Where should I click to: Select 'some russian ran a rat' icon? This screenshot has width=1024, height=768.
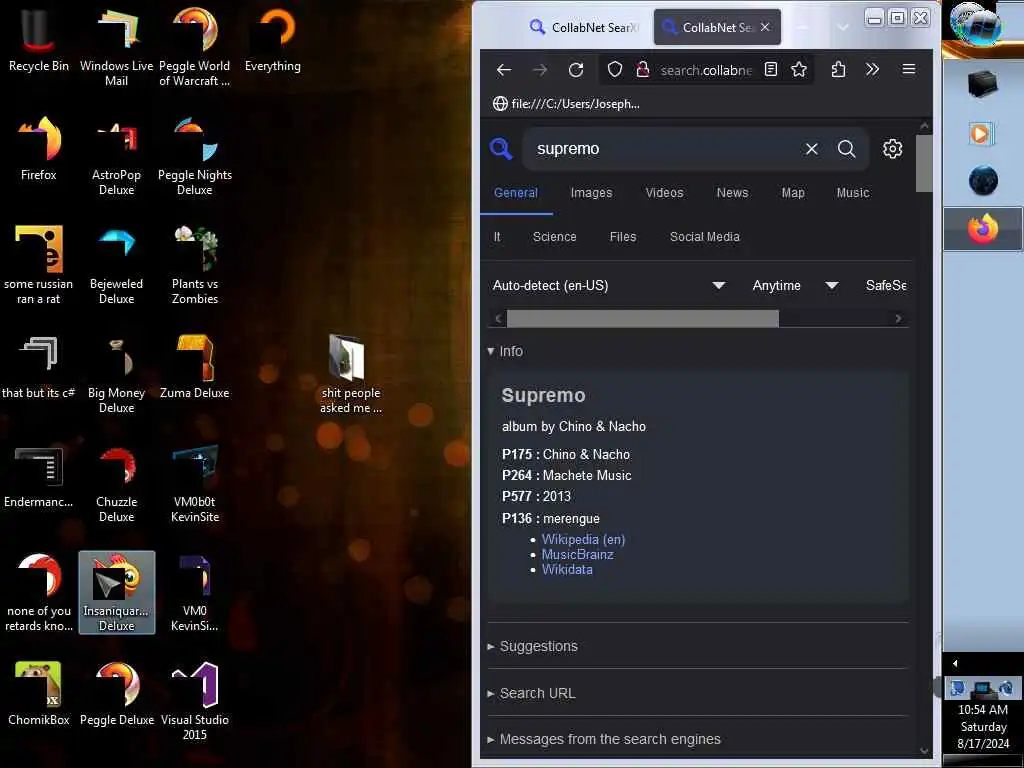coord(39,266)
